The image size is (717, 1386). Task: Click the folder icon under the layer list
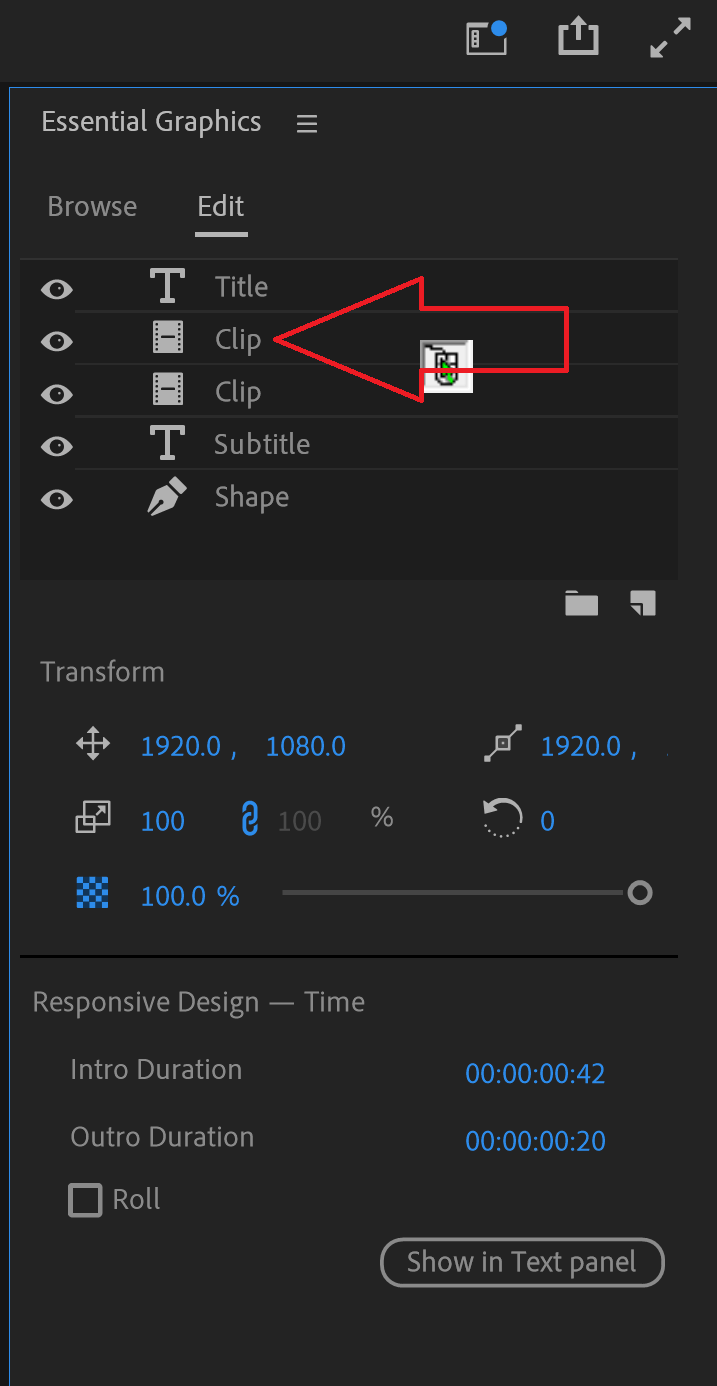coord(581,603)
